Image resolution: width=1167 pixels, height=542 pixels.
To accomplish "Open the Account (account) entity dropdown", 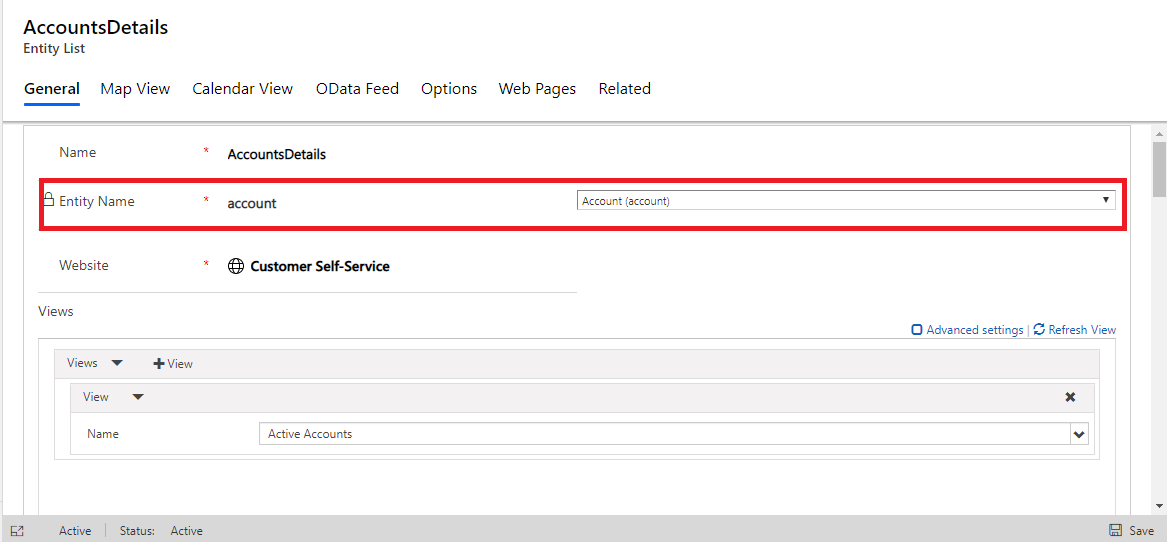I will (x=846, y=201).
